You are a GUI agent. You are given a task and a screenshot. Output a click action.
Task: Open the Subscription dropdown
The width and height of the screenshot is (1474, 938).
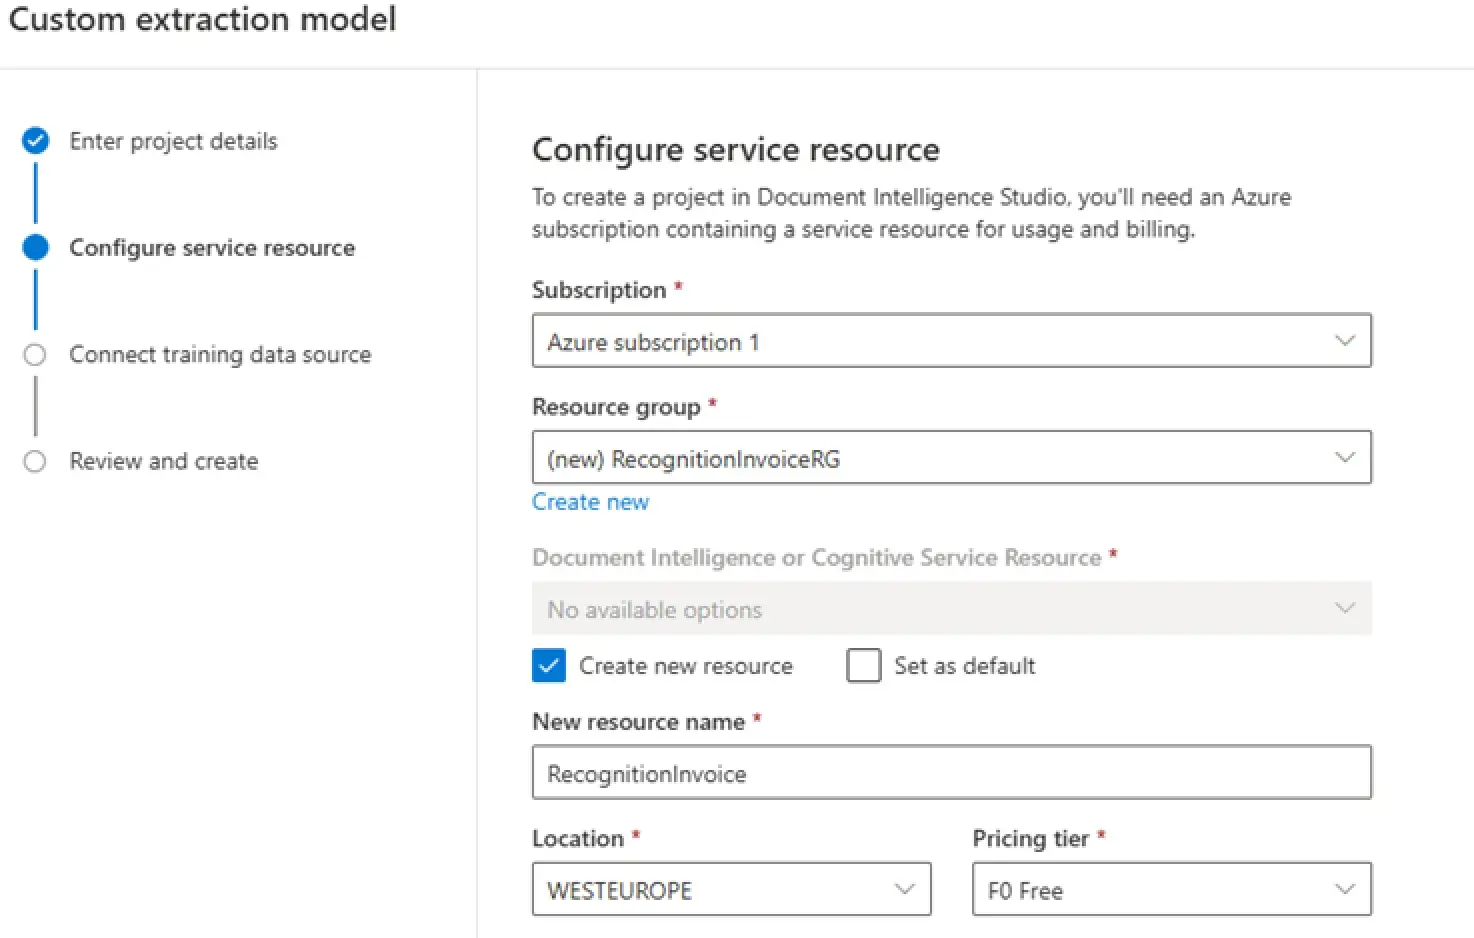click(x=951, y=341)
